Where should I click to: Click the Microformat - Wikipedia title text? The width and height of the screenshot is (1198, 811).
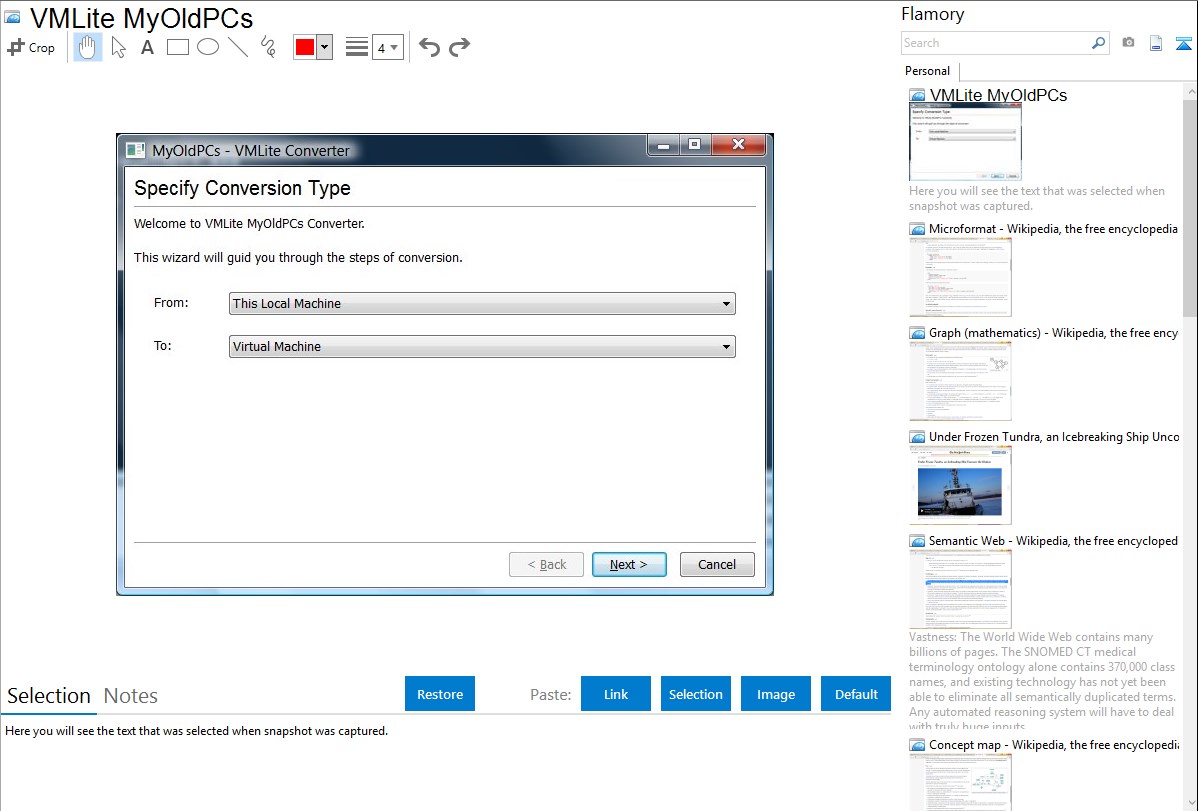click(x=1053, y=229)
